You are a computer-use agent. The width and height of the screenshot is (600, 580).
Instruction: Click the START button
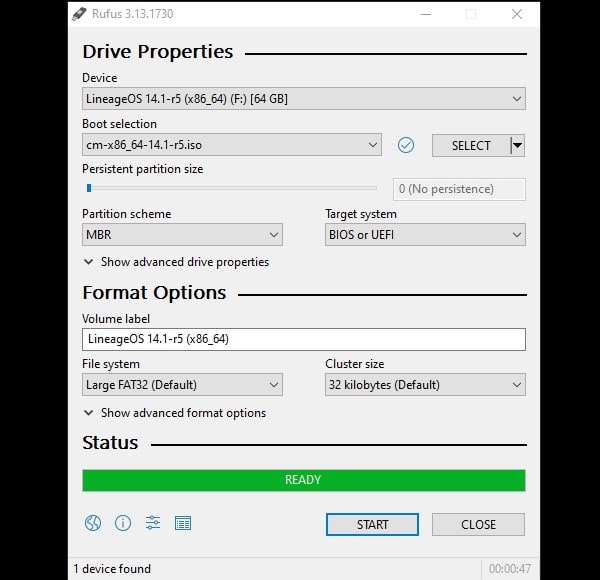372,524
